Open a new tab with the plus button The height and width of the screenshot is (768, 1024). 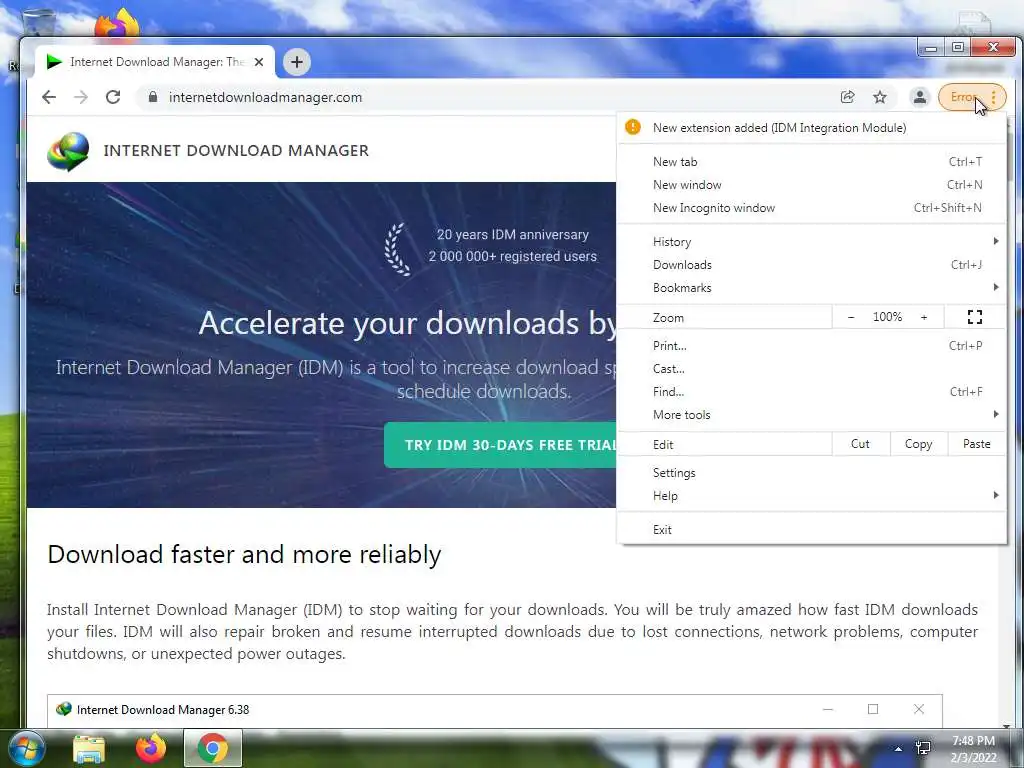pos(297,62)
